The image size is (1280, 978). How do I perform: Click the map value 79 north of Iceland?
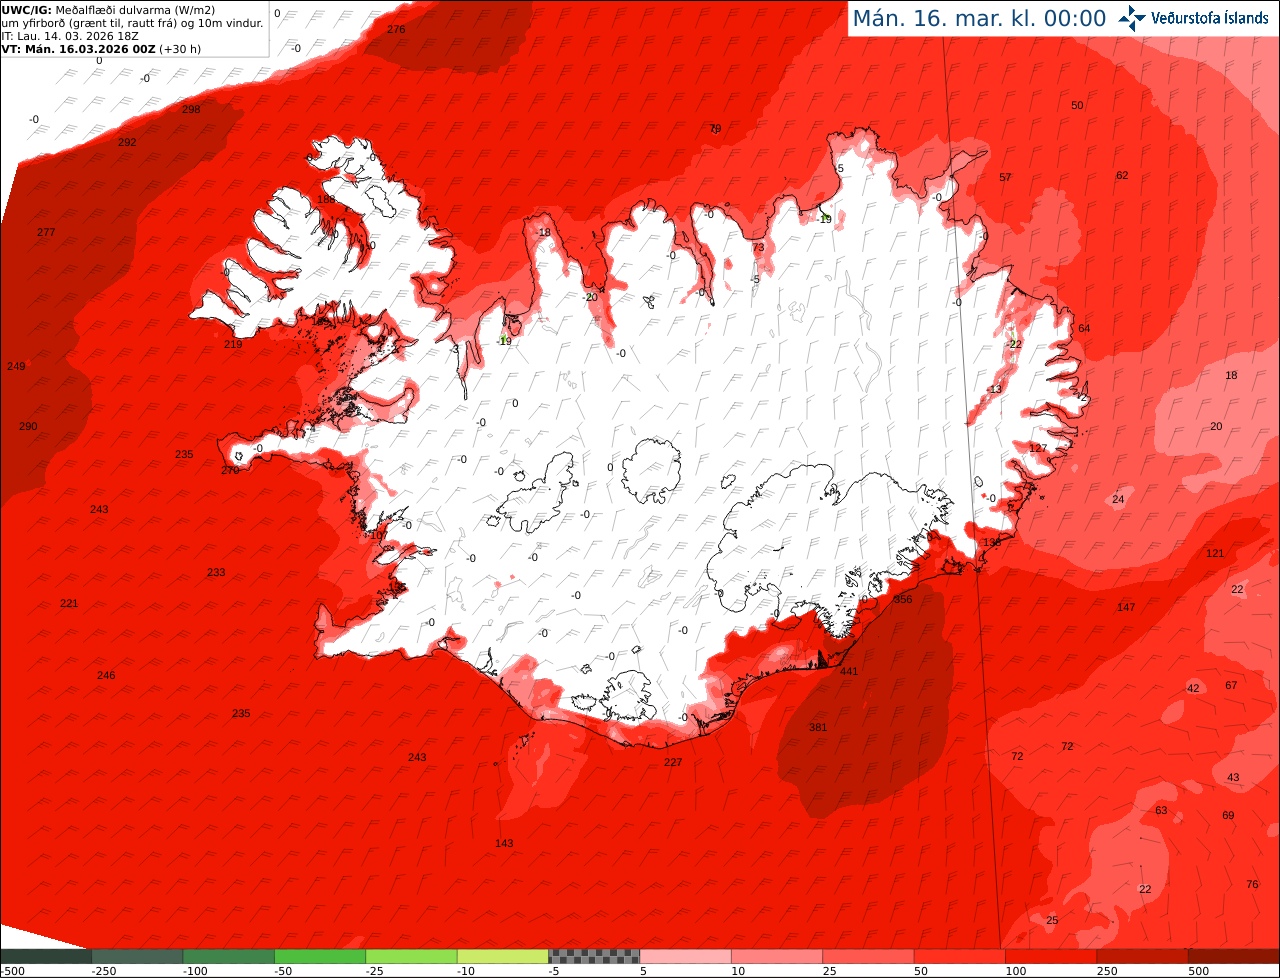[x=715, y=129]
